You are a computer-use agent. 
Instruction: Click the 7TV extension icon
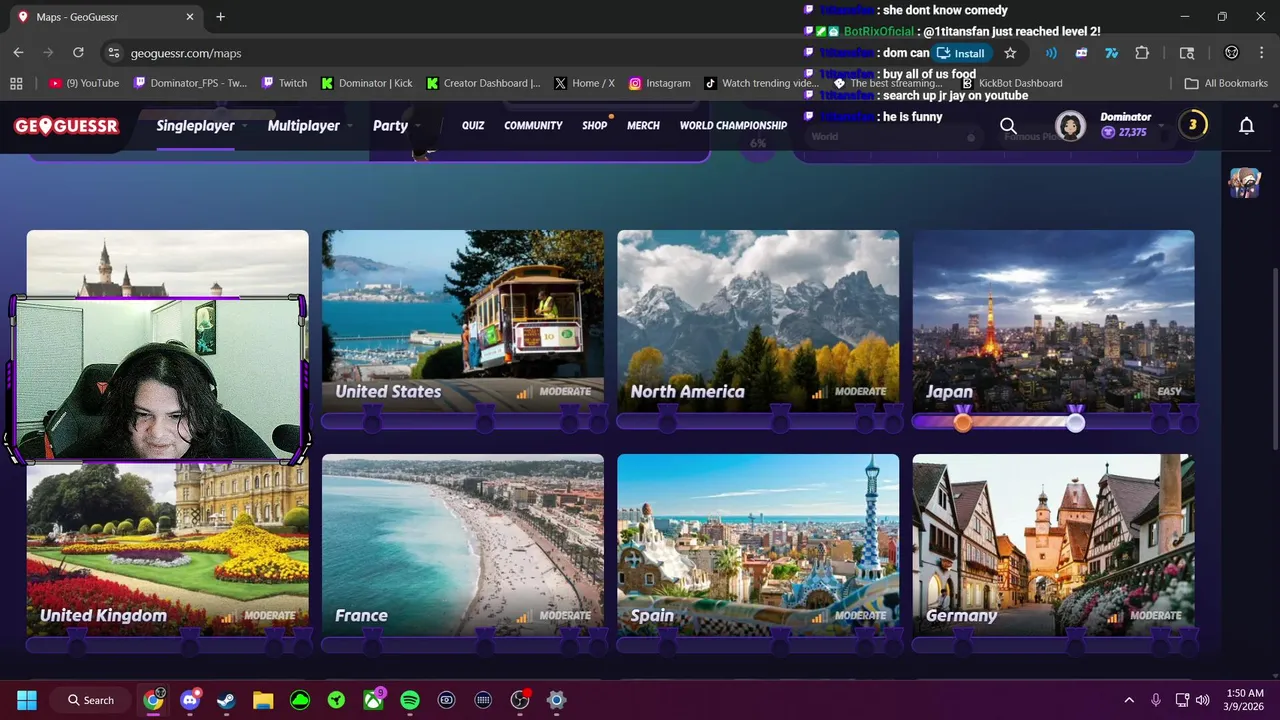point(1111,53)
